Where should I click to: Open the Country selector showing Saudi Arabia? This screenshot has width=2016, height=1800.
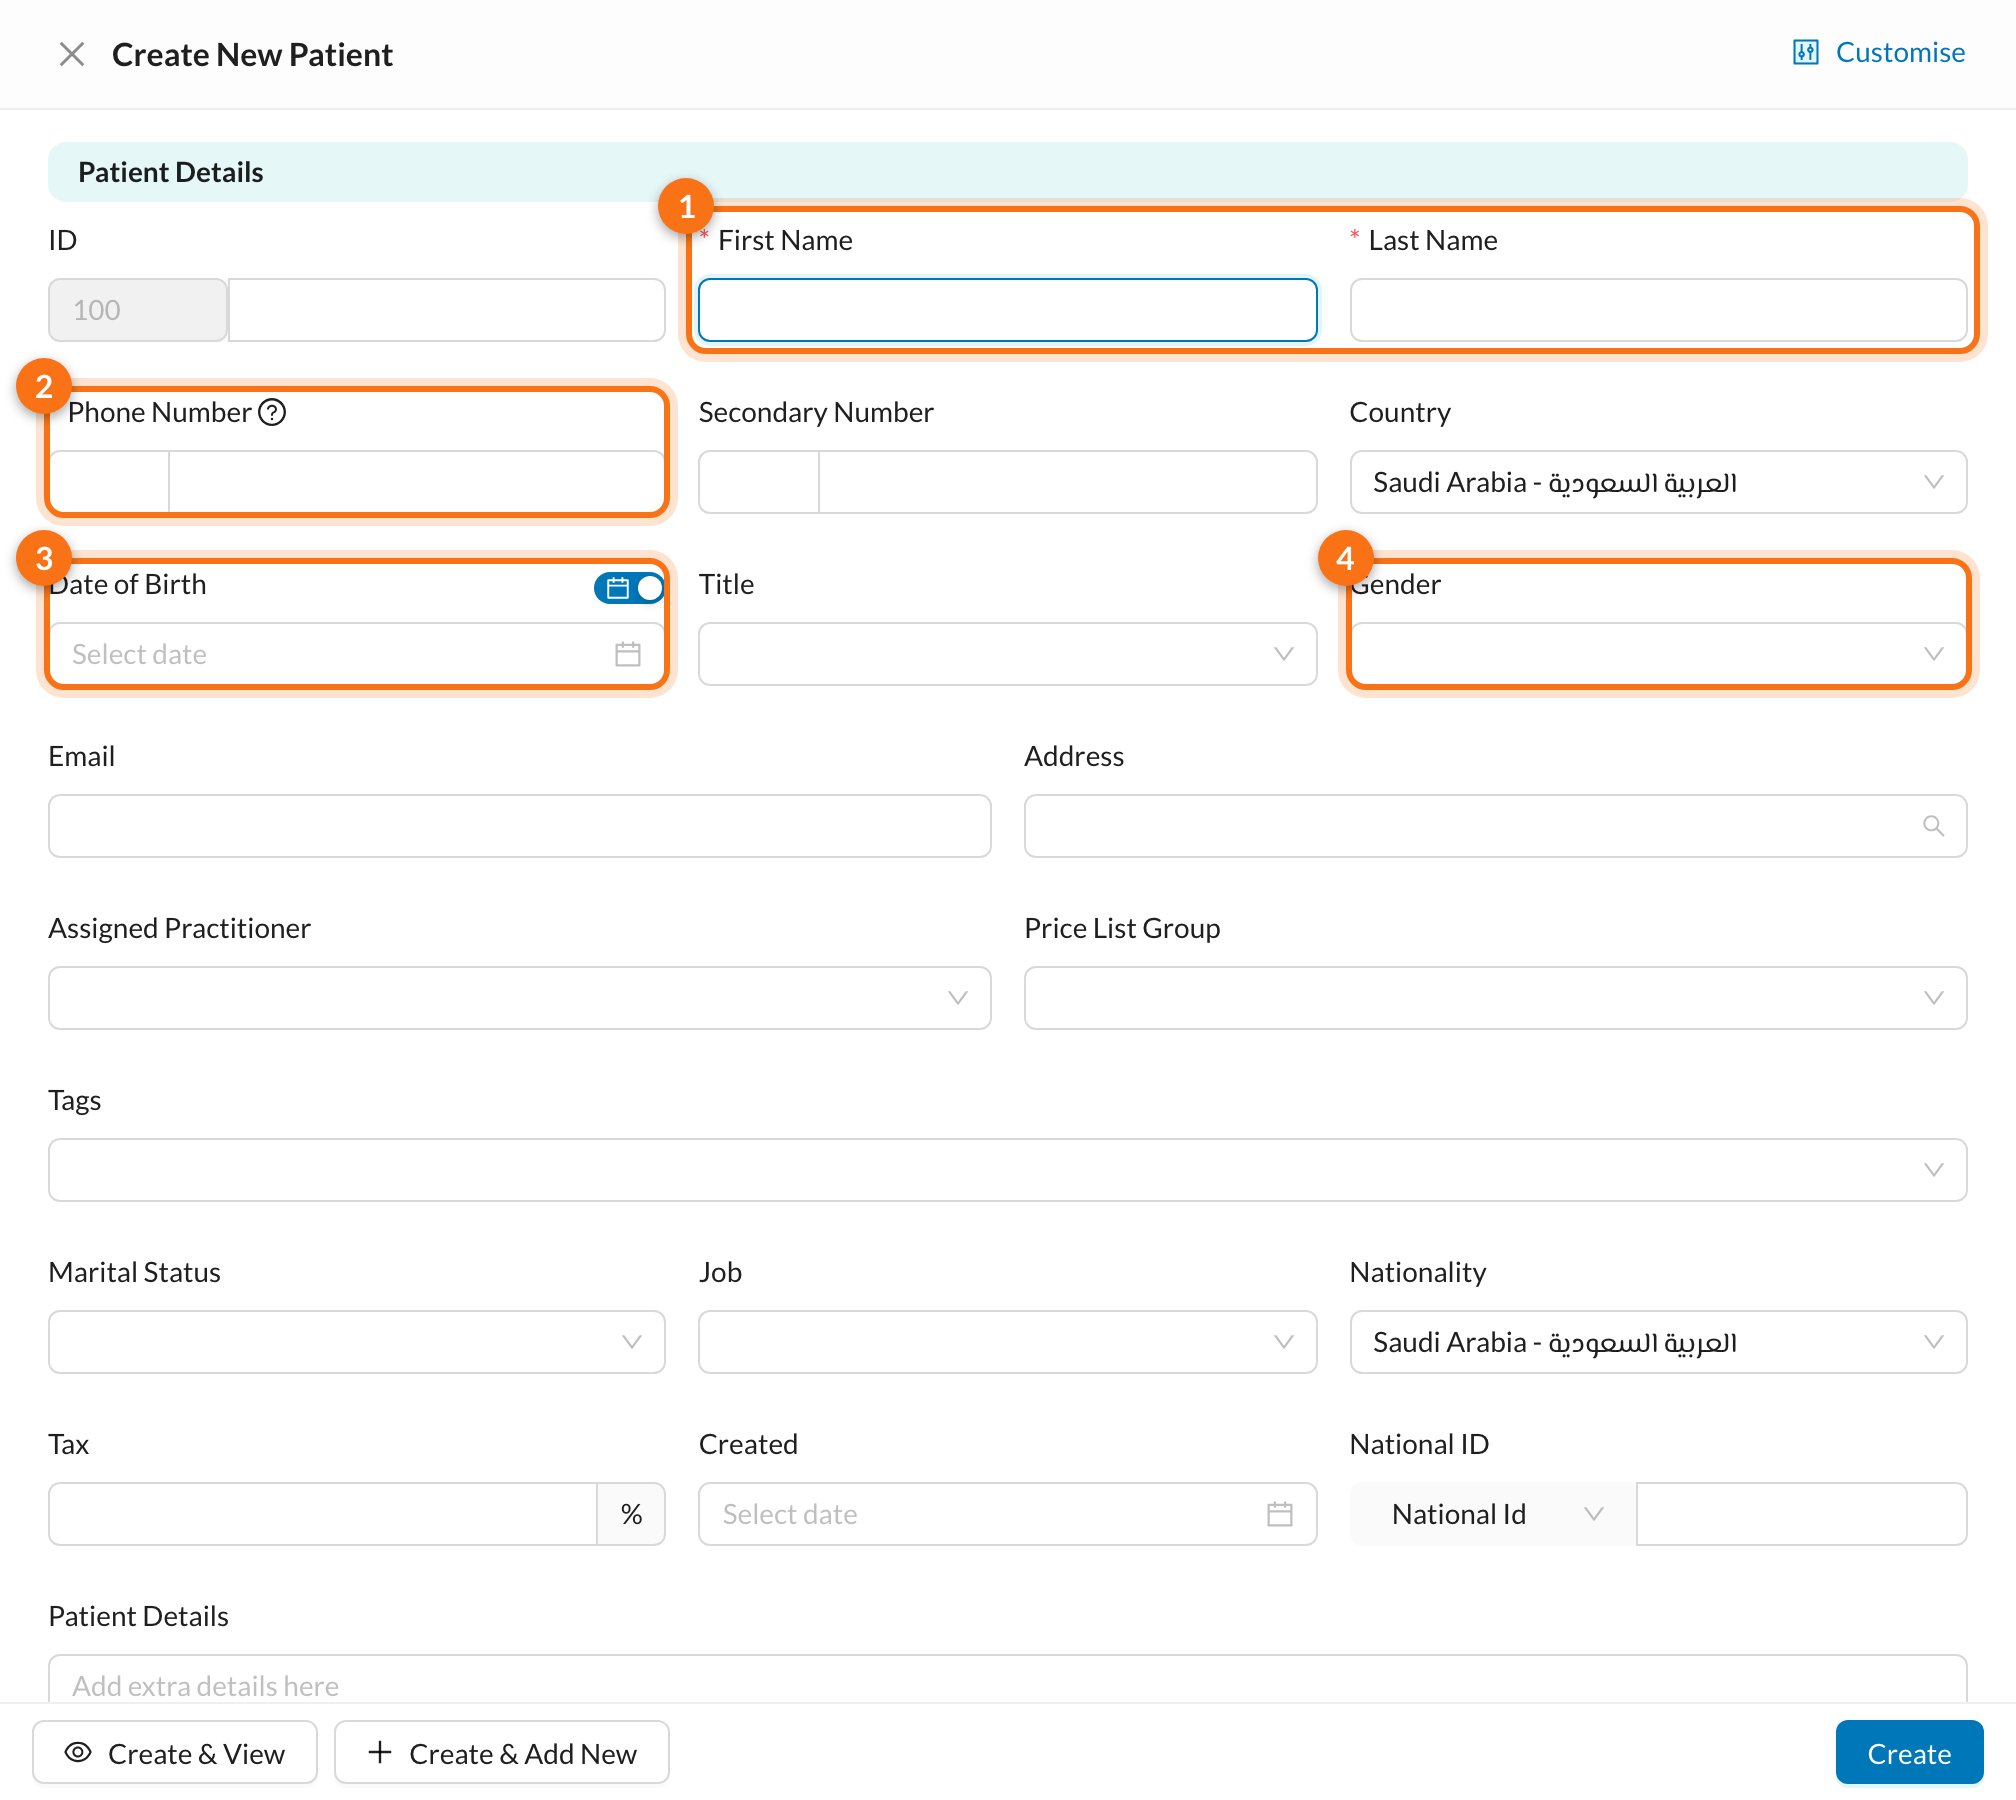tap(1658, 482)
